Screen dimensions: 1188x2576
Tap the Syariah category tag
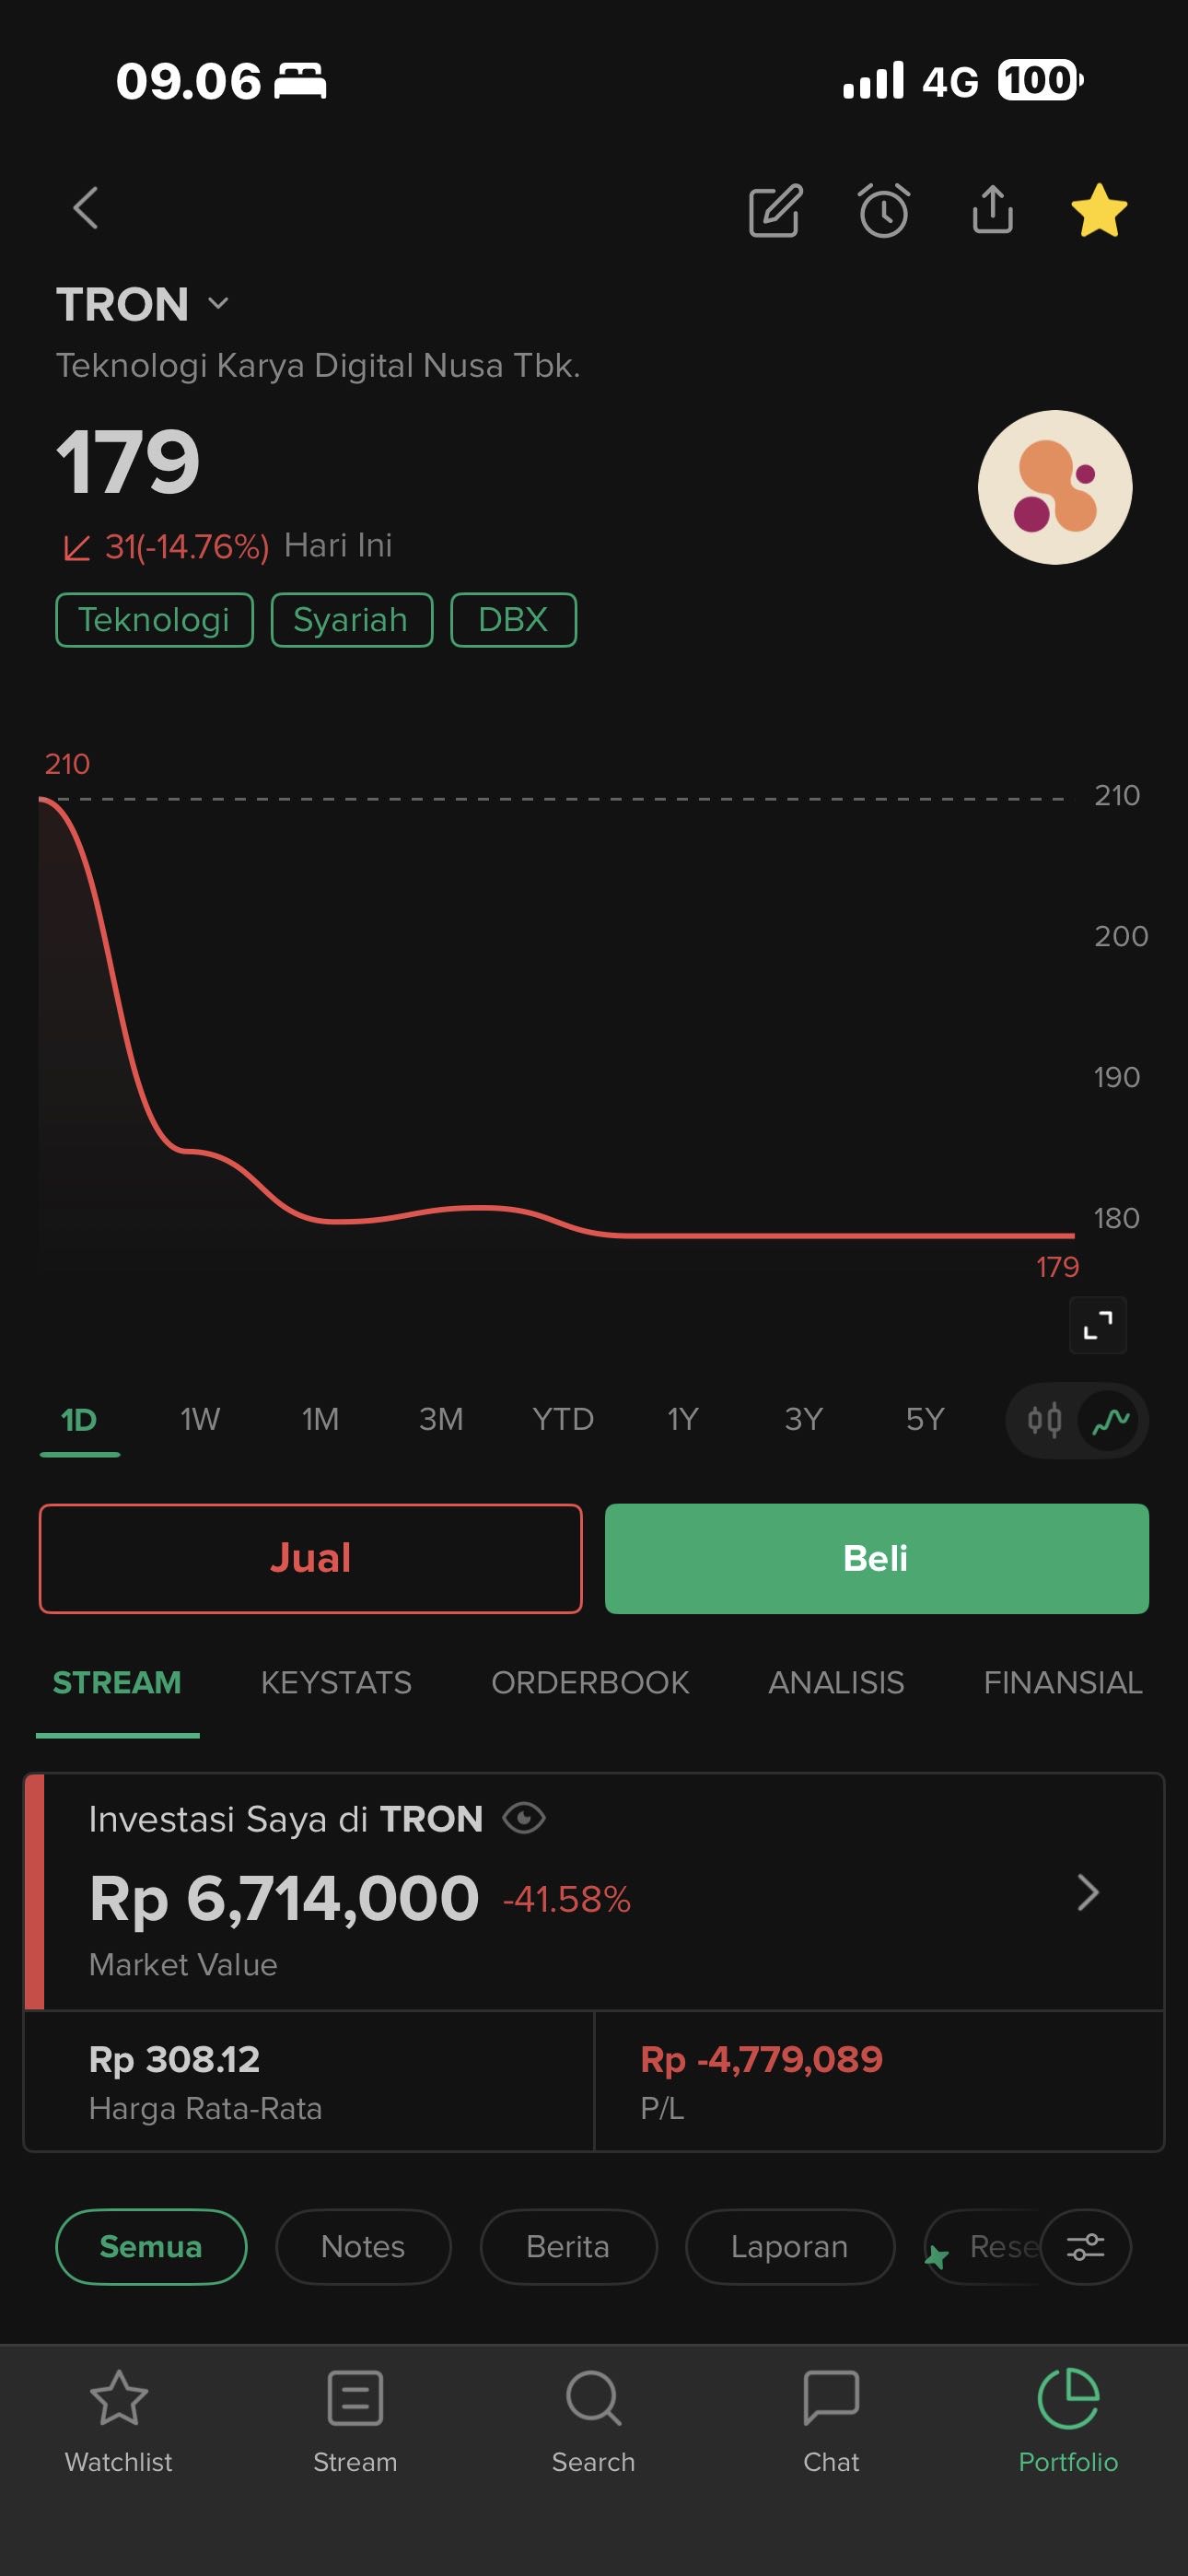tap(351, 620)
